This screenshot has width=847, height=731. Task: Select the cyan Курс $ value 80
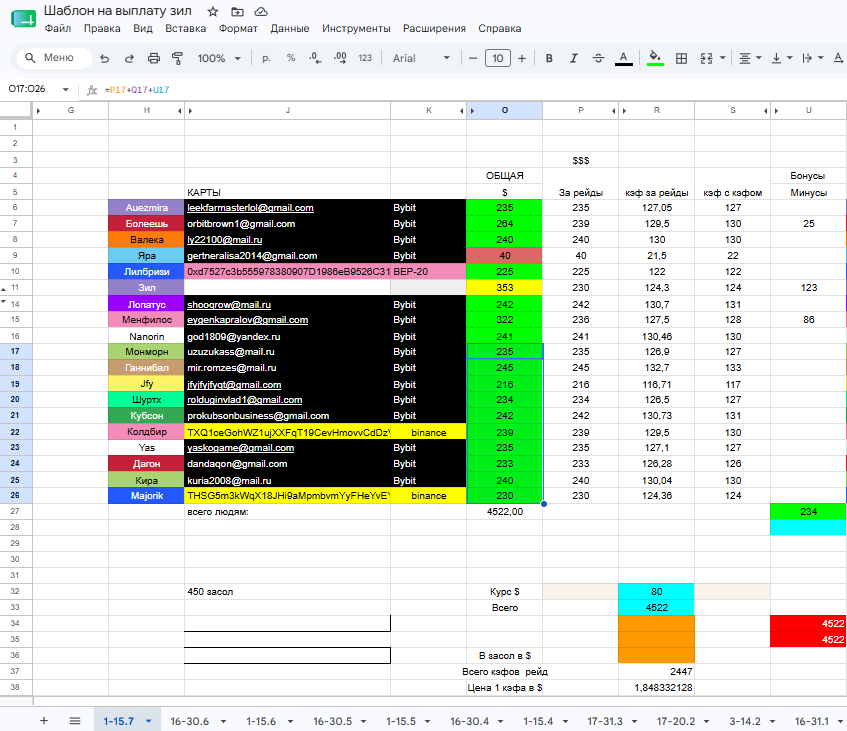[x=656, y=592]
